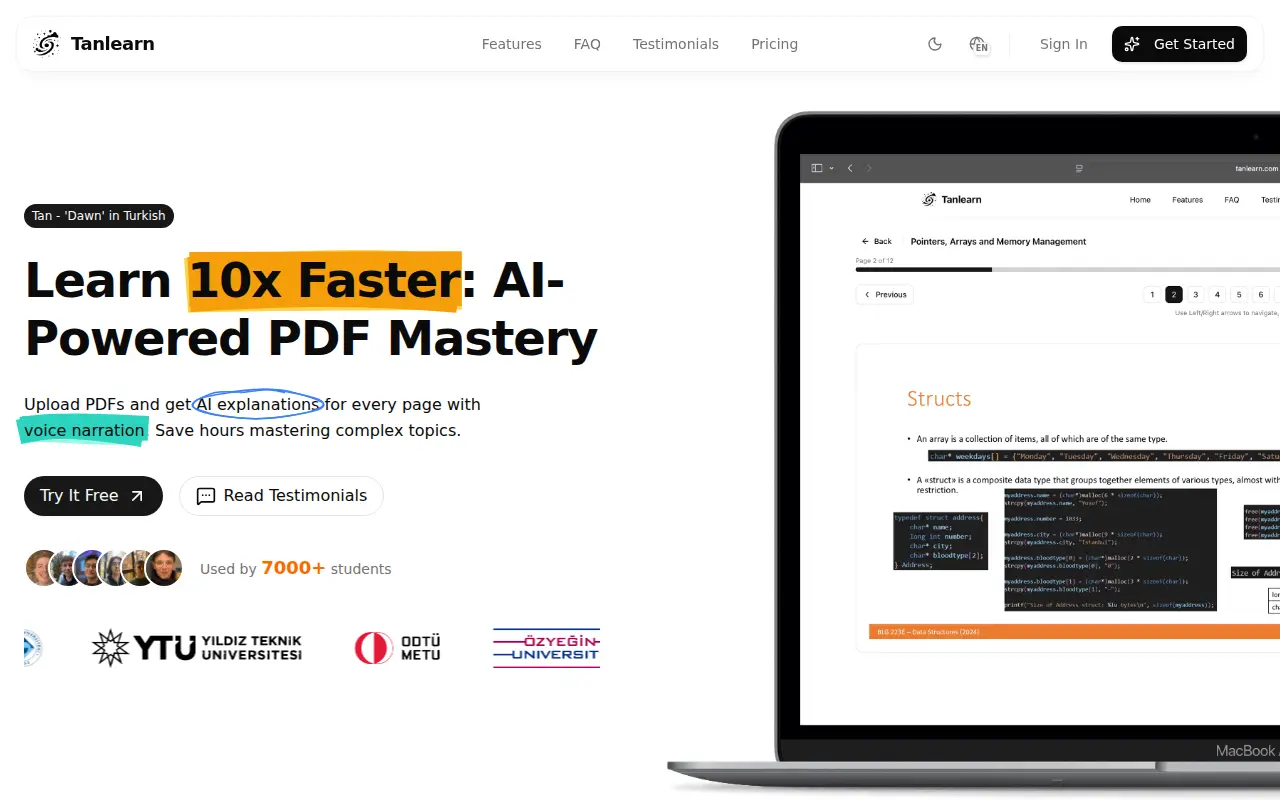Toggle dark mode with the moon icon
1280x800 pixels.
935,44
